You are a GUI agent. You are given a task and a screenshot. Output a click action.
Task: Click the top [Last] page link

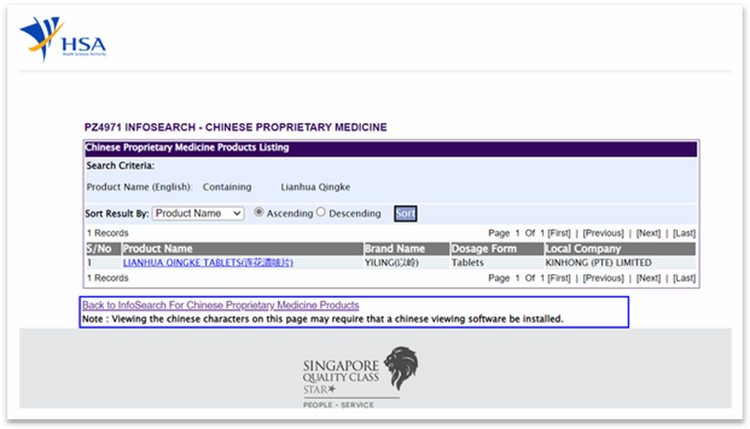684,233
